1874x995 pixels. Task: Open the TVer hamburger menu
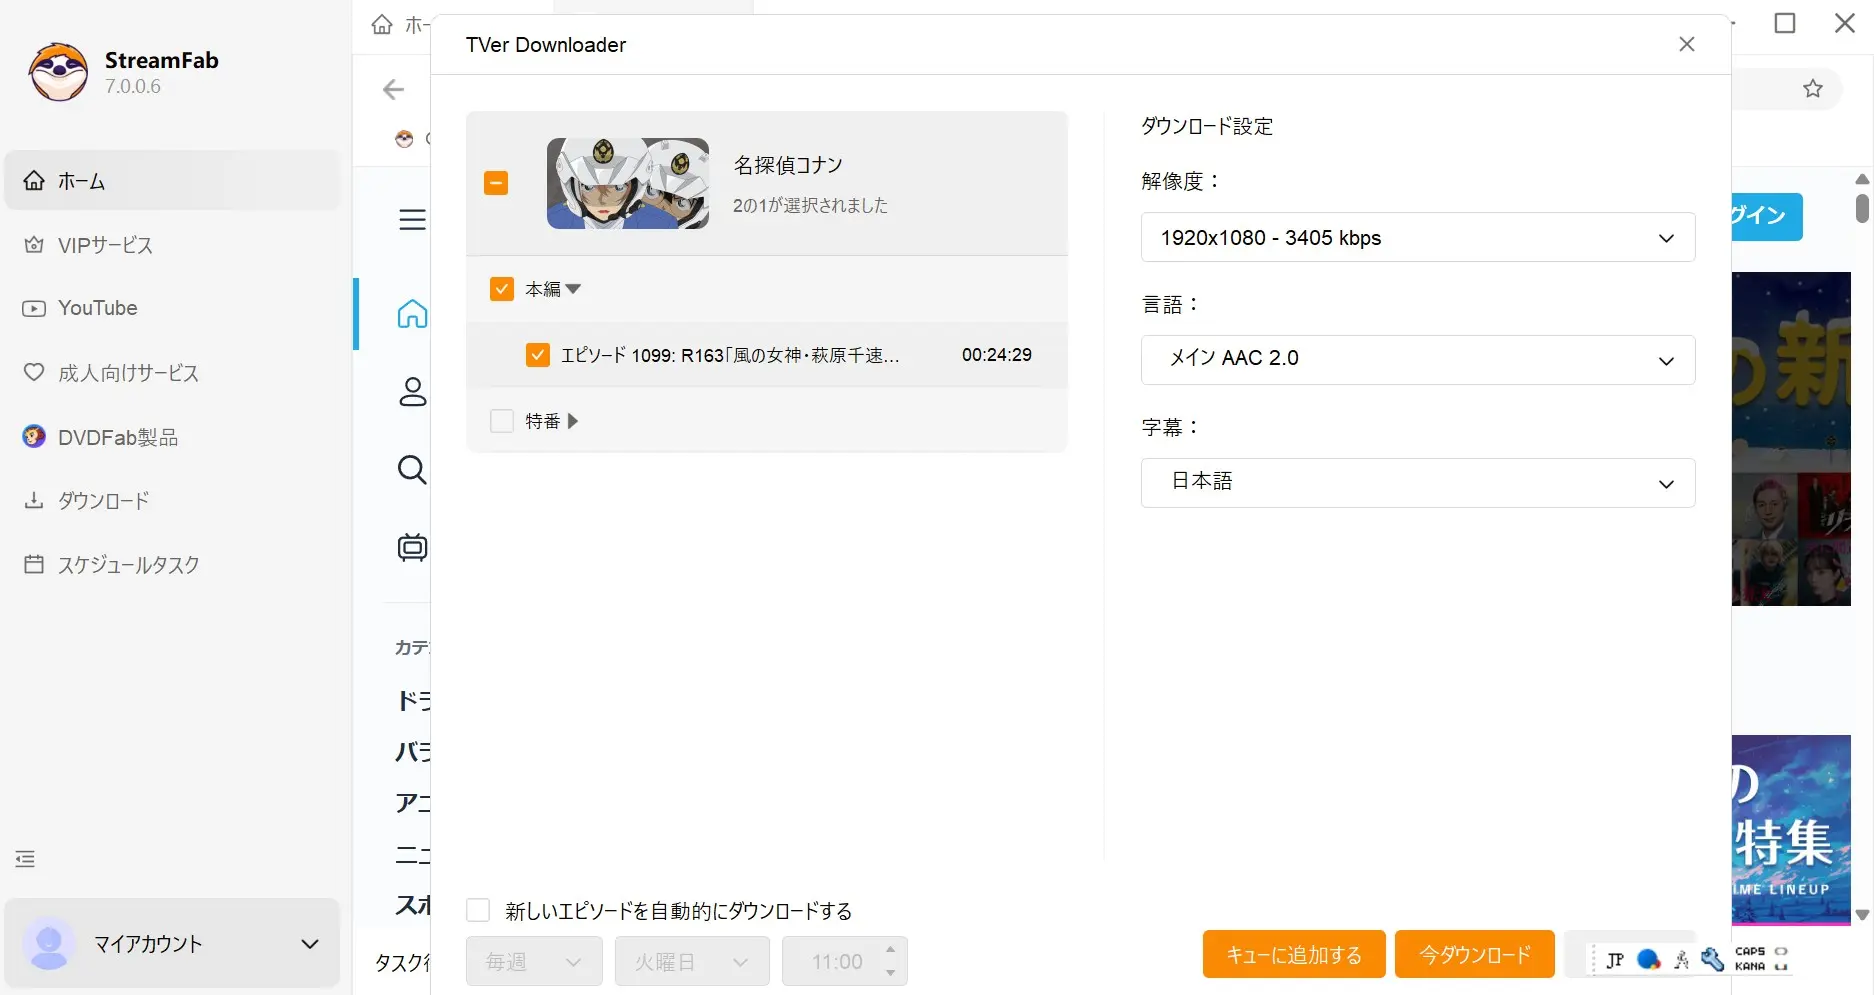coord(412,219)
